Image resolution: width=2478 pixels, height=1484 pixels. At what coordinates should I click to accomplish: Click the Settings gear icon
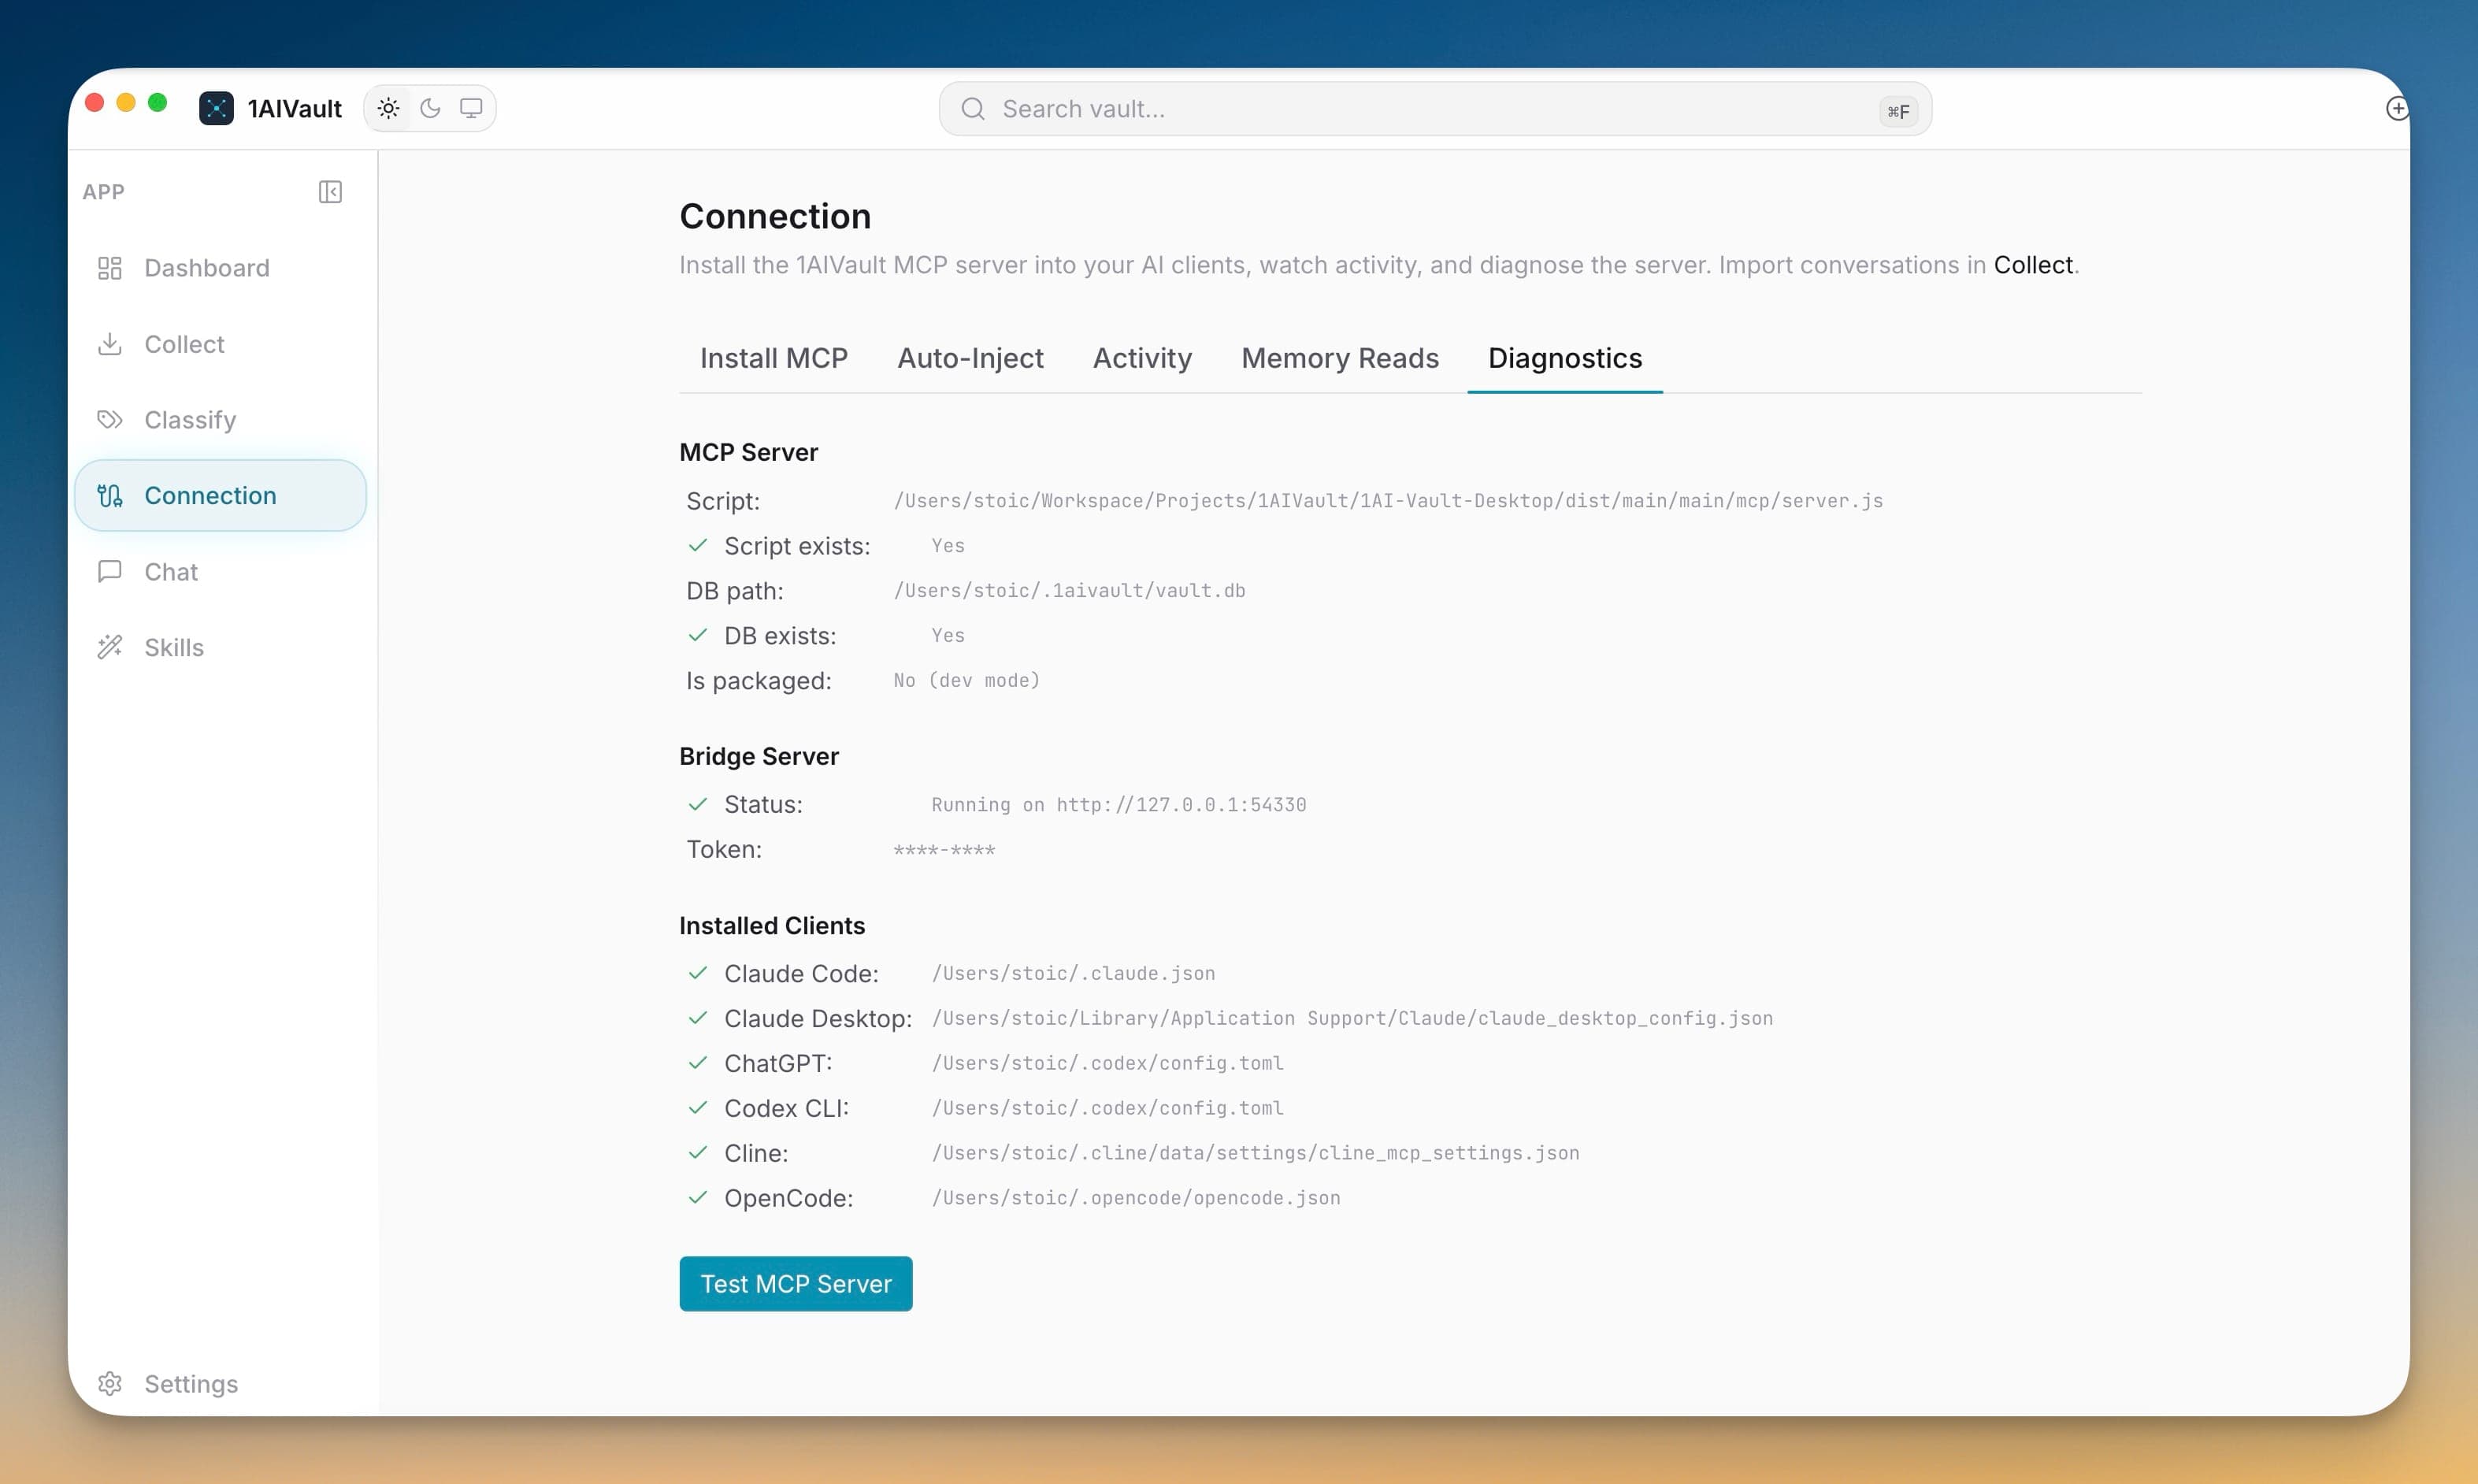pyautogui.click(x=110, y=1384)
